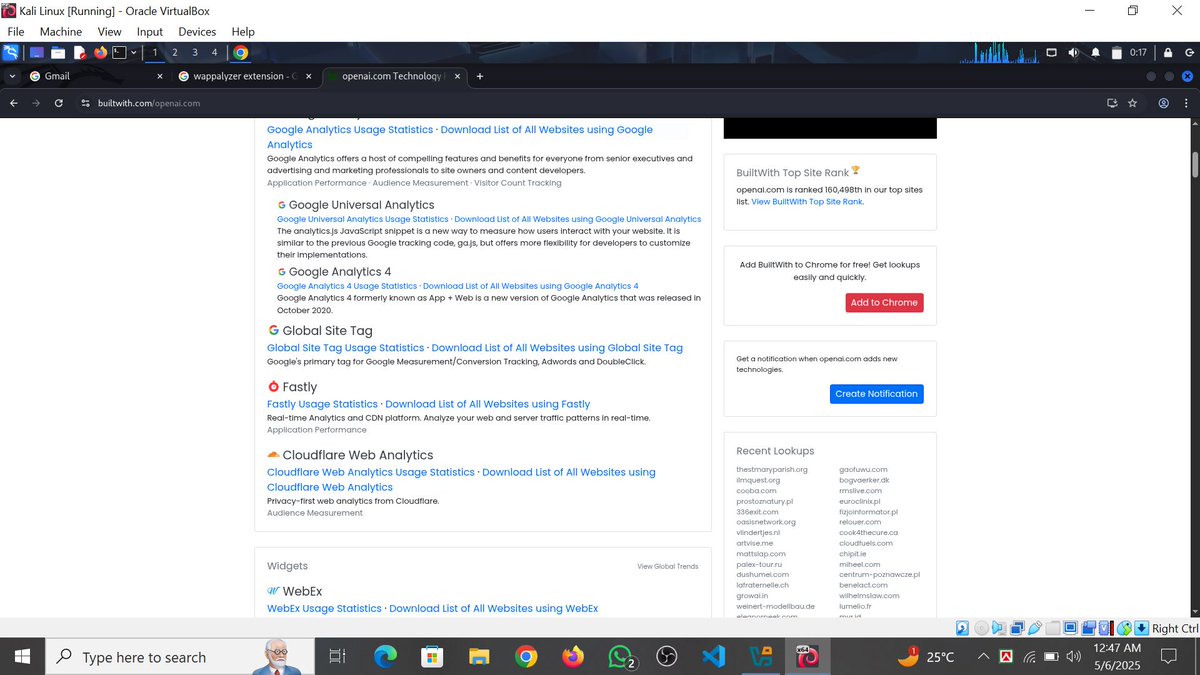The width and height of the screenshot is (1200, 675).
Task: Bookmark this page with star icon
Action: coord(1132,103)
